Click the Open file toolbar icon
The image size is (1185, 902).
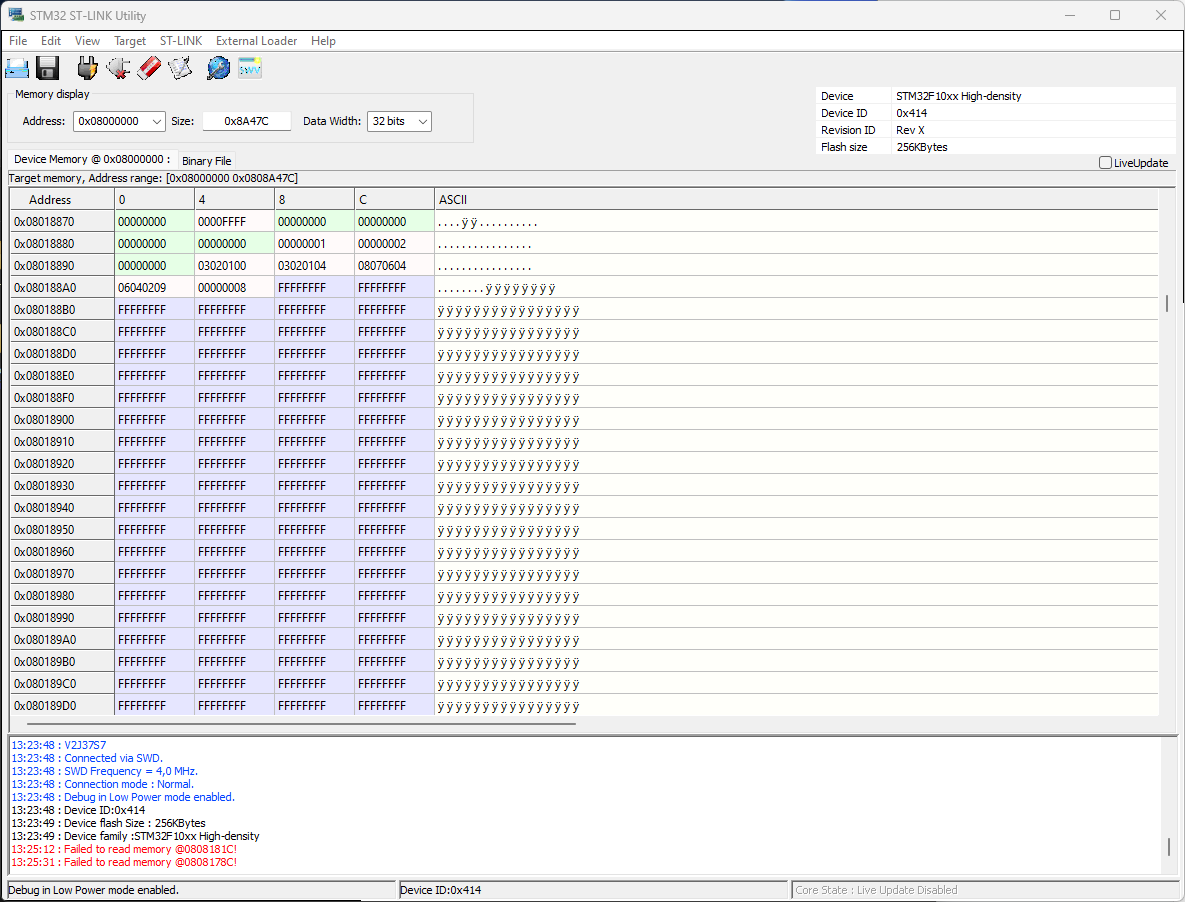pyautogui.click(x=17, y=68)
